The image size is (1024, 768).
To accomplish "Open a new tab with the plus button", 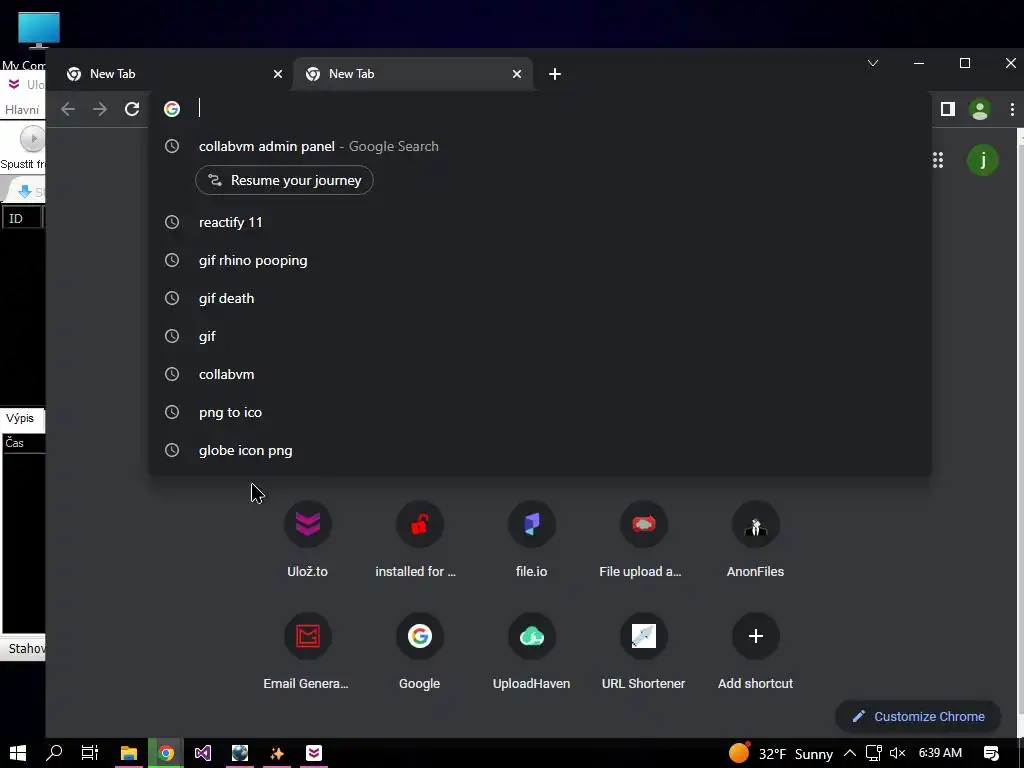I will click(555, 74).
